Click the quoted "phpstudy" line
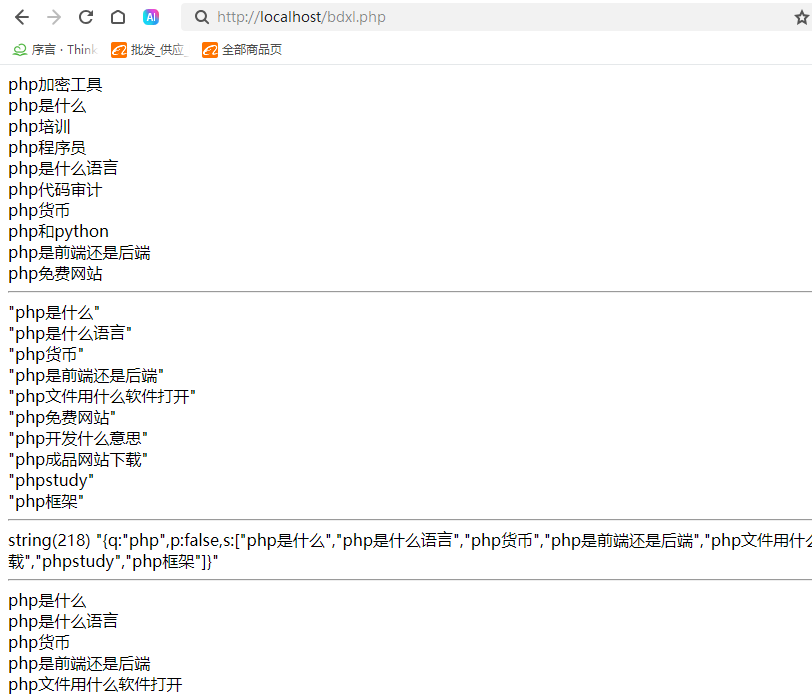The height and width of the screenshot is (695, 812). pyautogui.click(x=51, y=481)
